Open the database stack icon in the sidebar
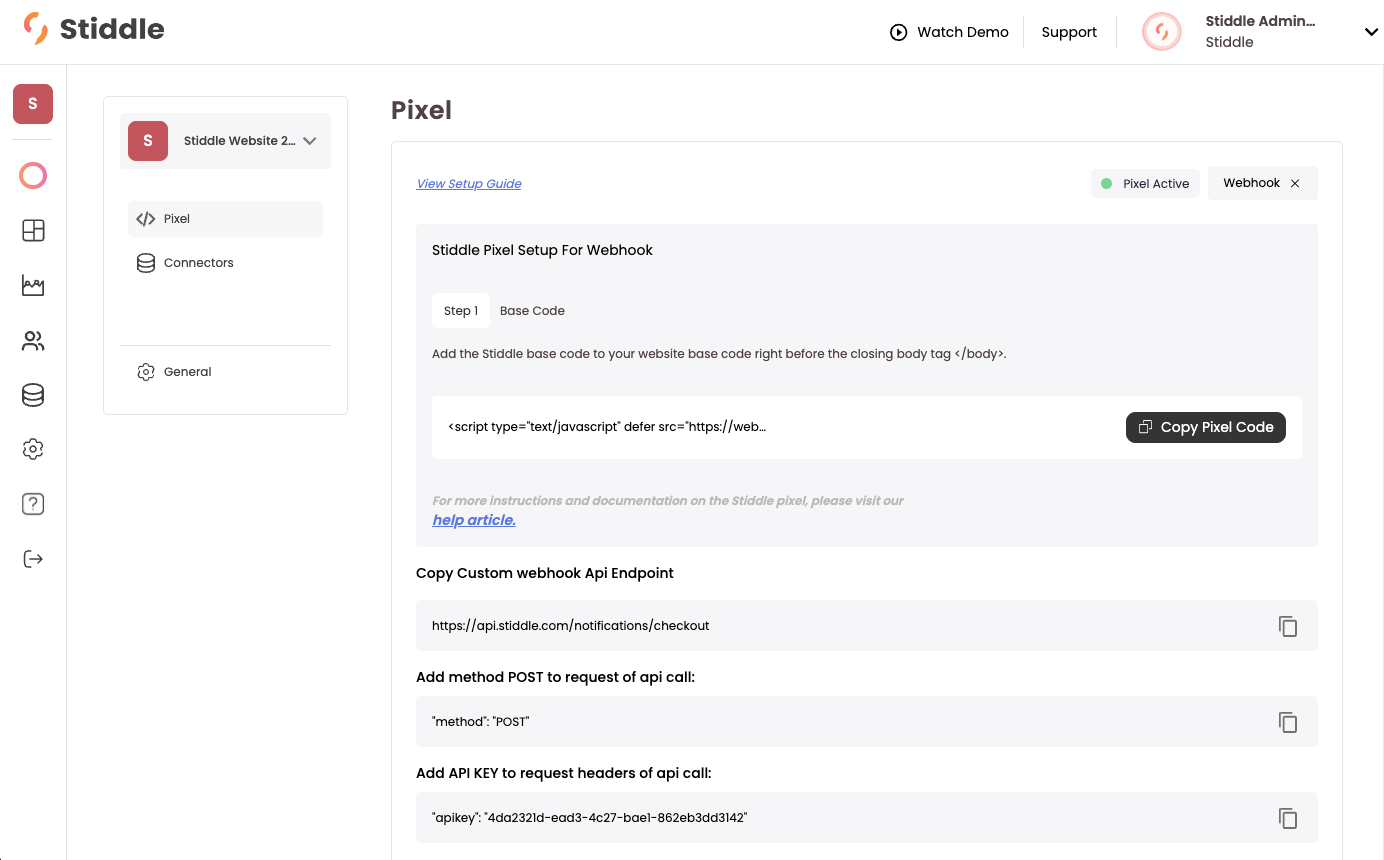This screenshot has height=860, width=1384. pos(33,396)
